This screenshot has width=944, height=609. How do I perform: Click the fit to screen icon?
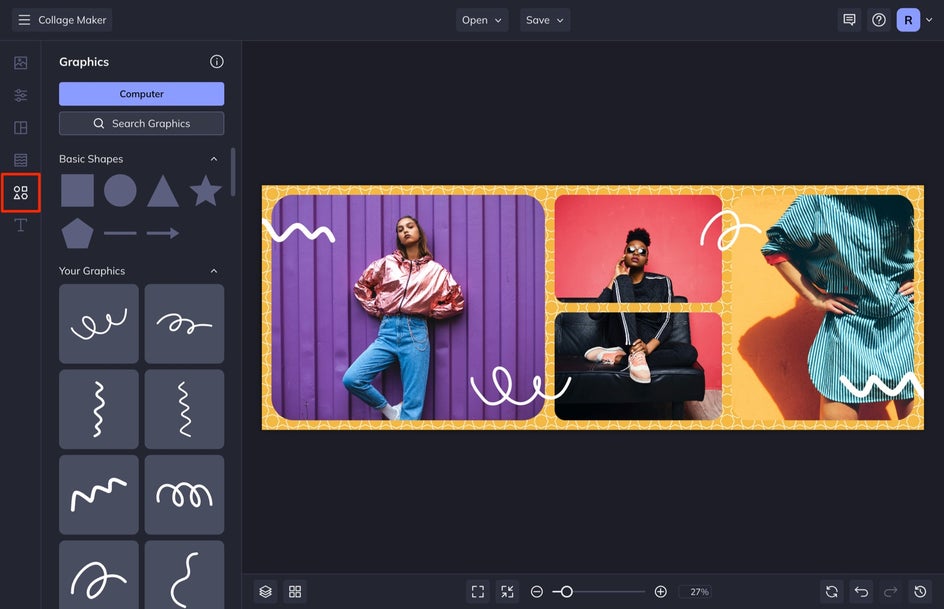coord(478,592)
